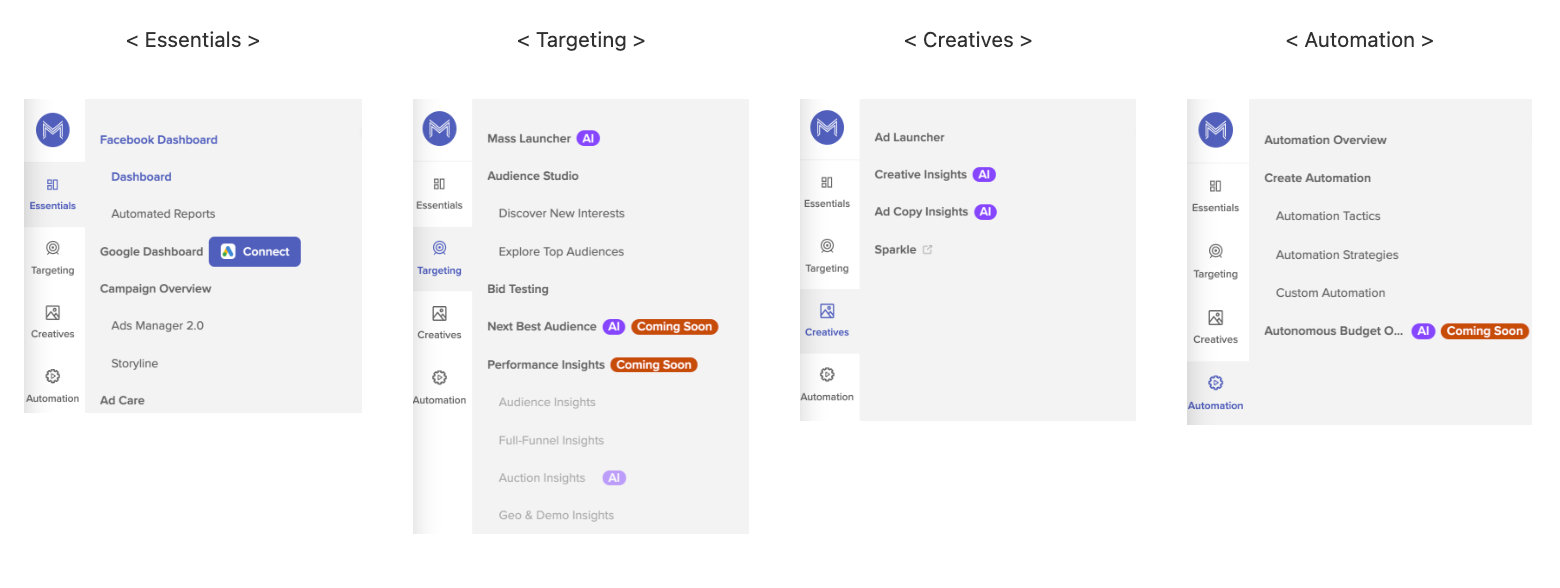Go to Explore Top Audiences

coord(561,252)
